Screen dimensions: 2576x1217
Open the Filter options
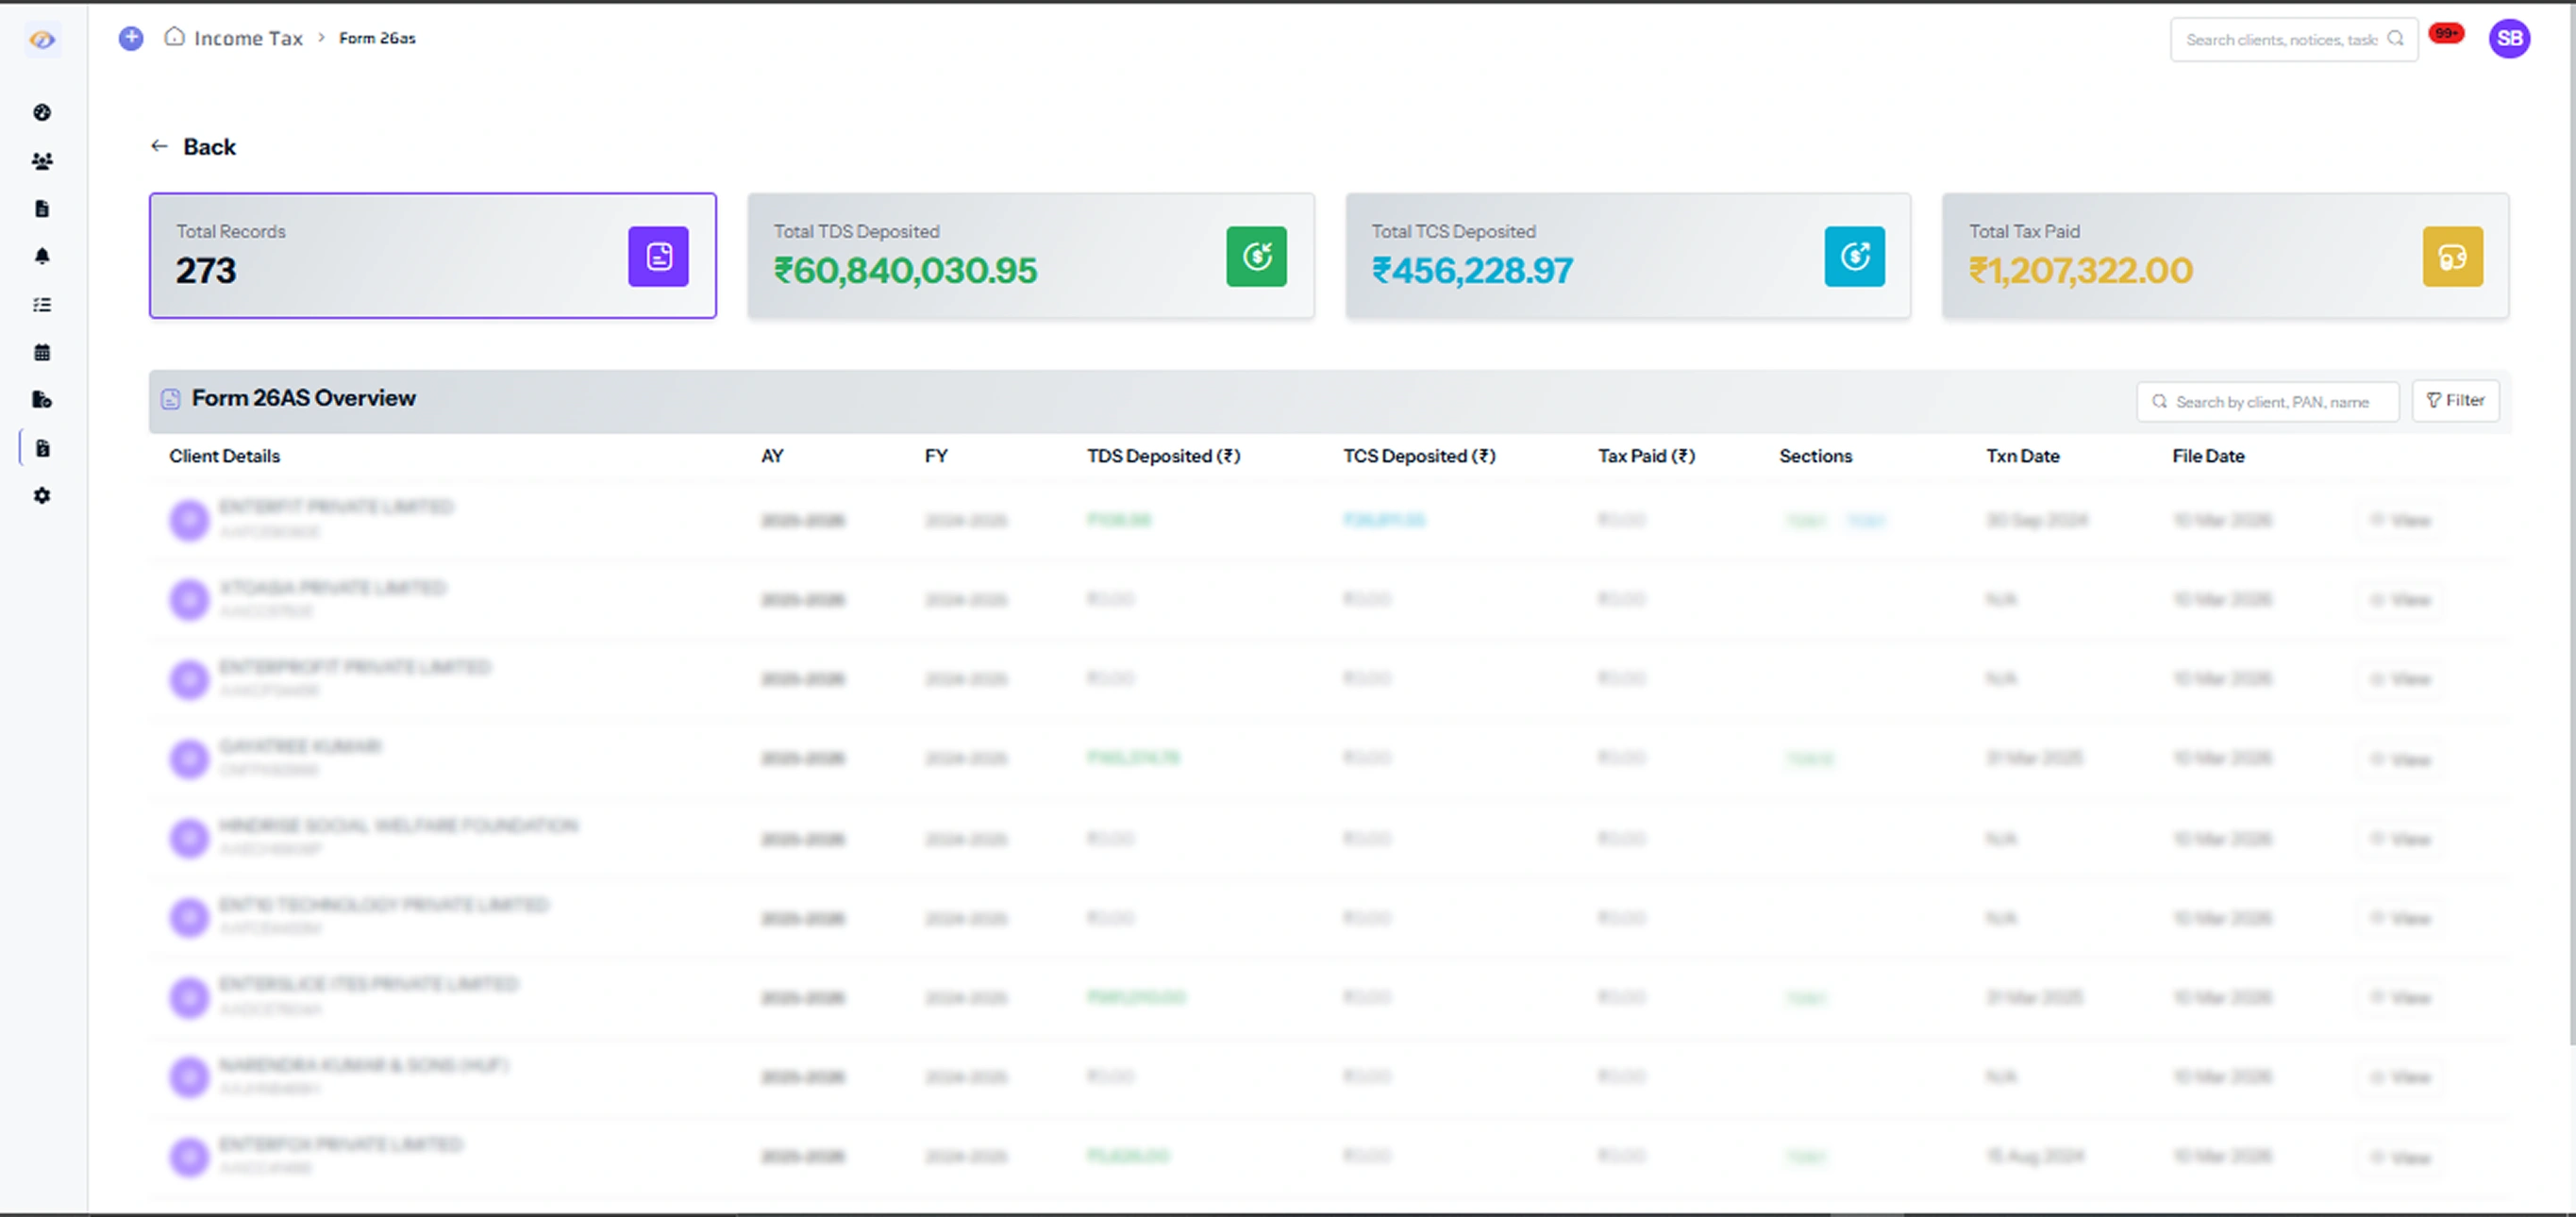(x=2455, y=400)
